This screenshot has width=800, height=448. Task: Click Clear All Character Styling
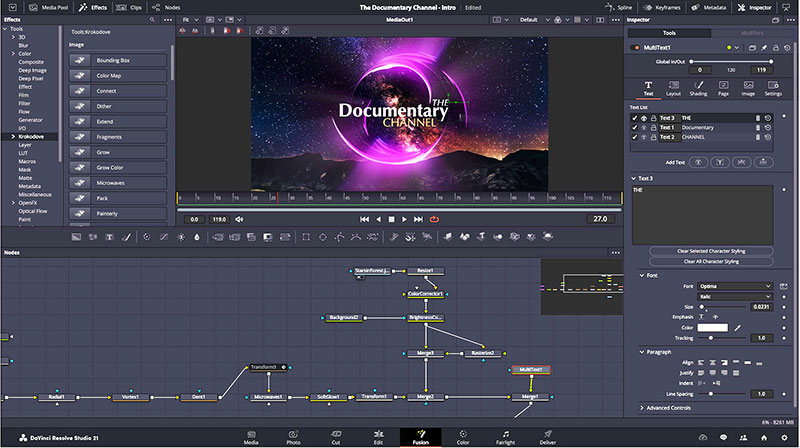tap(711, 262)
